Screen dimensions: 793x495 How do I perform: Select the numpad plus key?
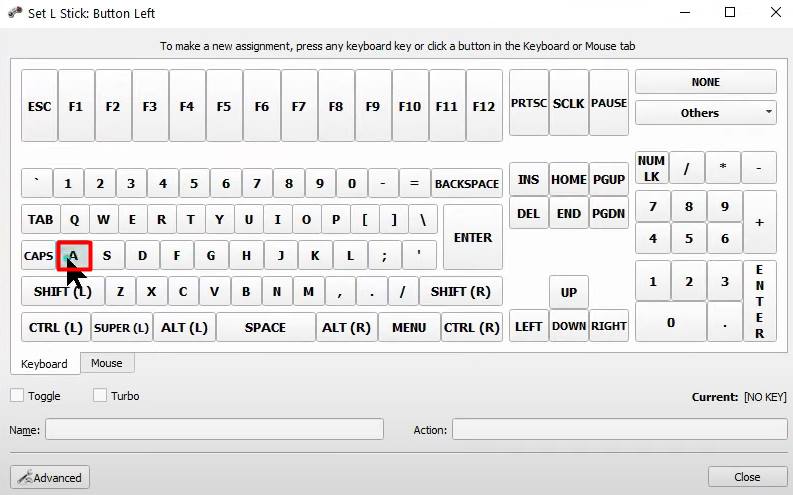759,222
